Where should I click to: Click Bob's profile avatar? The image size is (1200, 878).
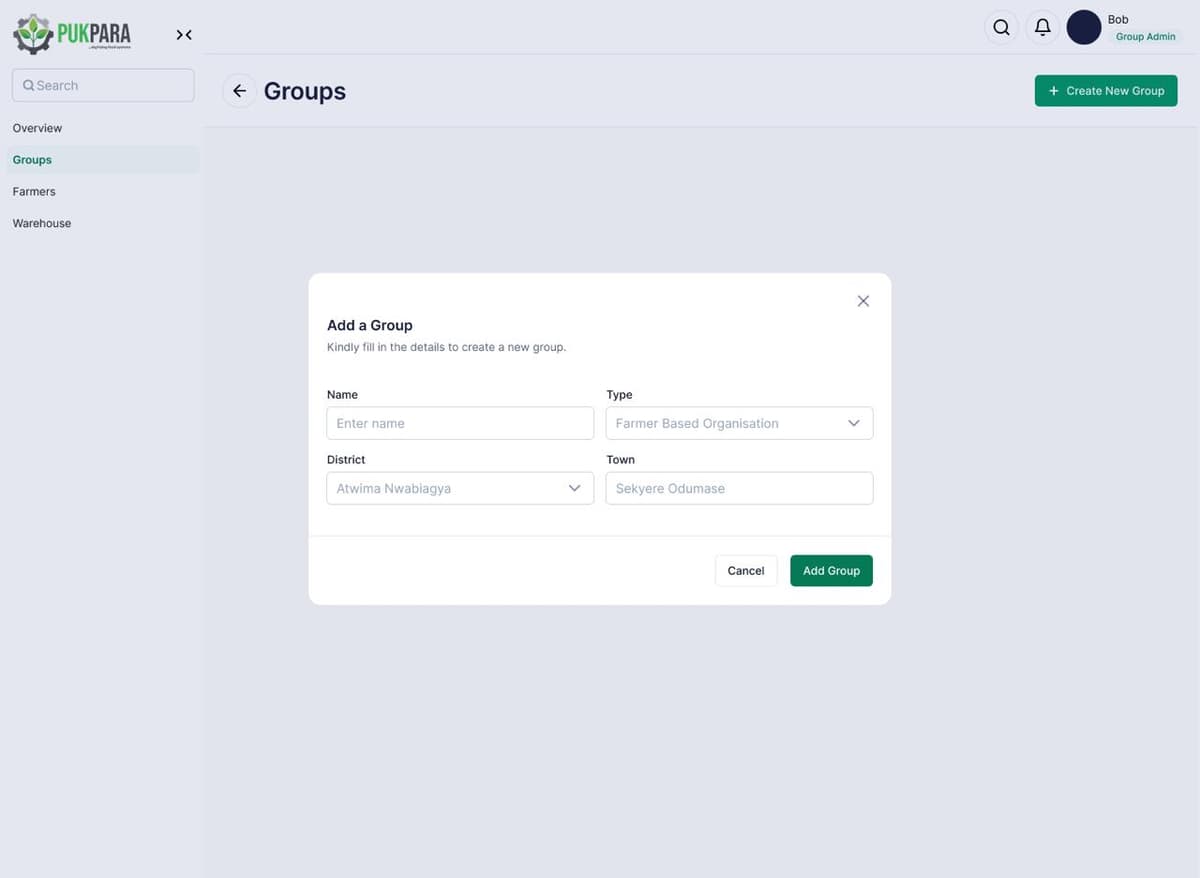click(1084, 27)
